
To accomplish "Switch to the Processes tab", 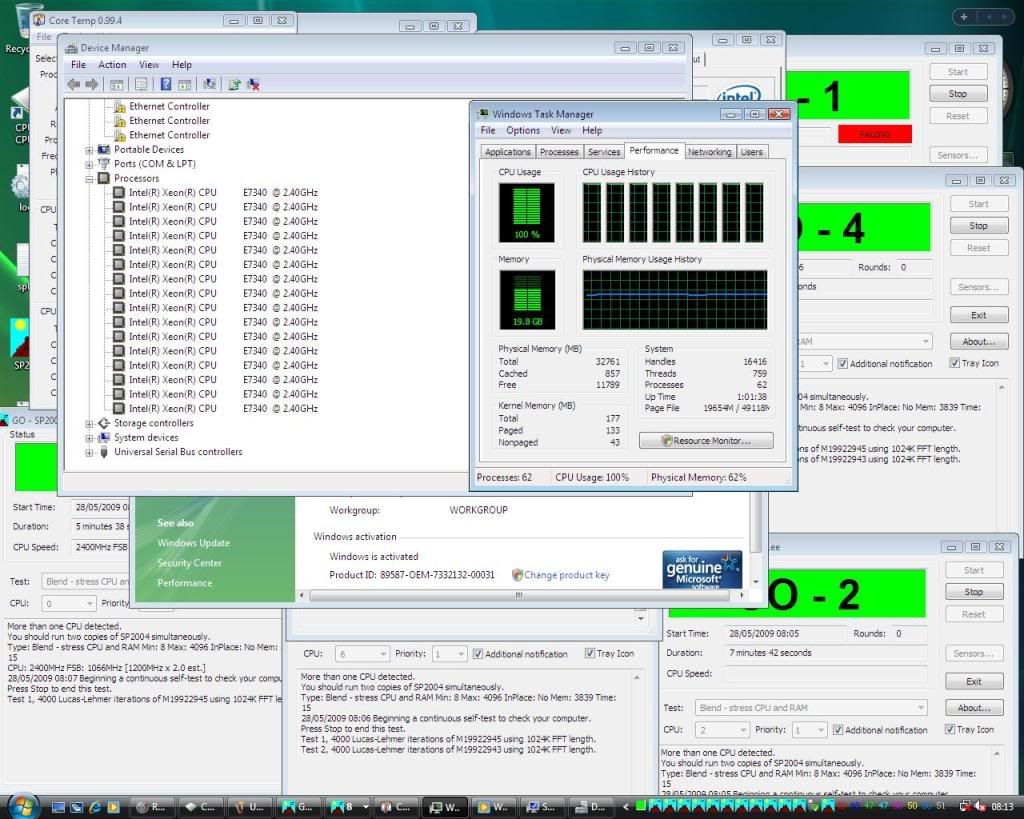I will point(559,152).
